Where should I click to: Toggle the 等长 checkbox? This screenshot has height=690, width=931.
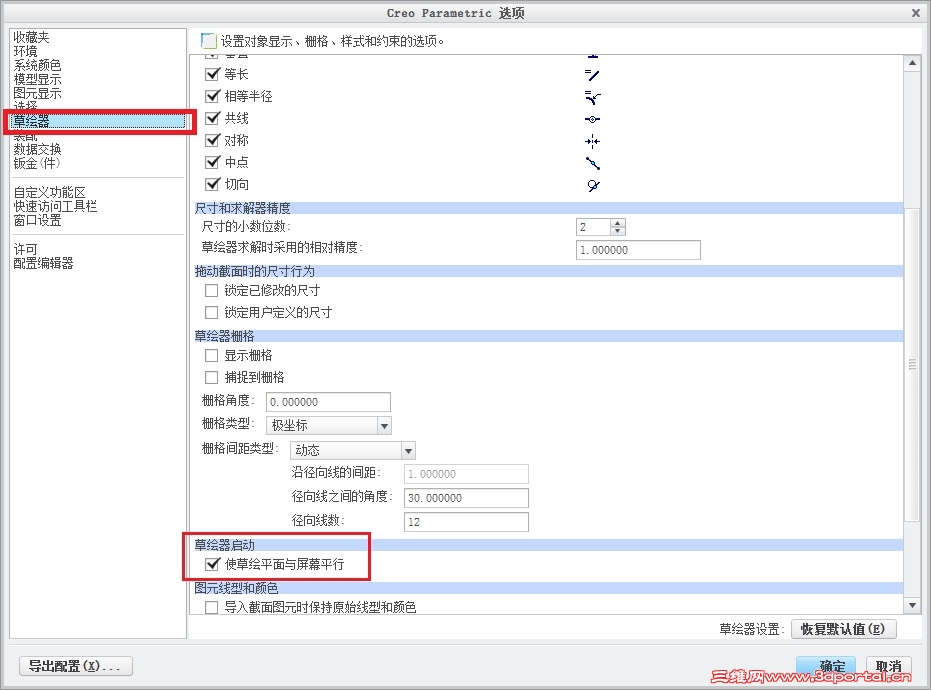coord(212,74)
